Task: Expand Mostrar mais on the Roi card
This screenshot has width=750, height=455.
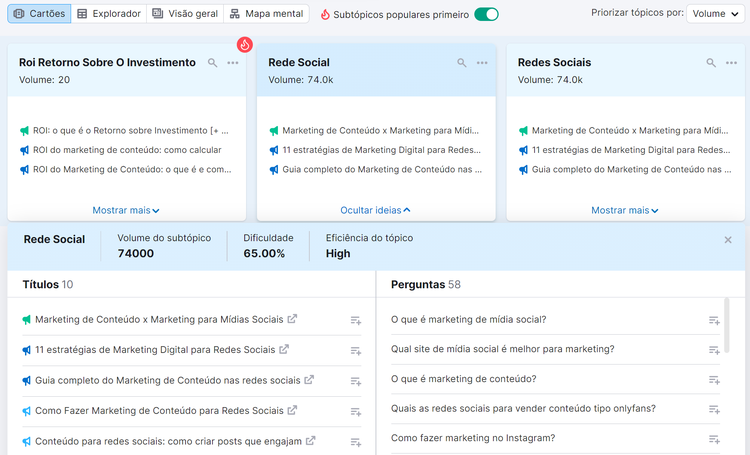Action: pyautogui.click(x=126, y=210)
